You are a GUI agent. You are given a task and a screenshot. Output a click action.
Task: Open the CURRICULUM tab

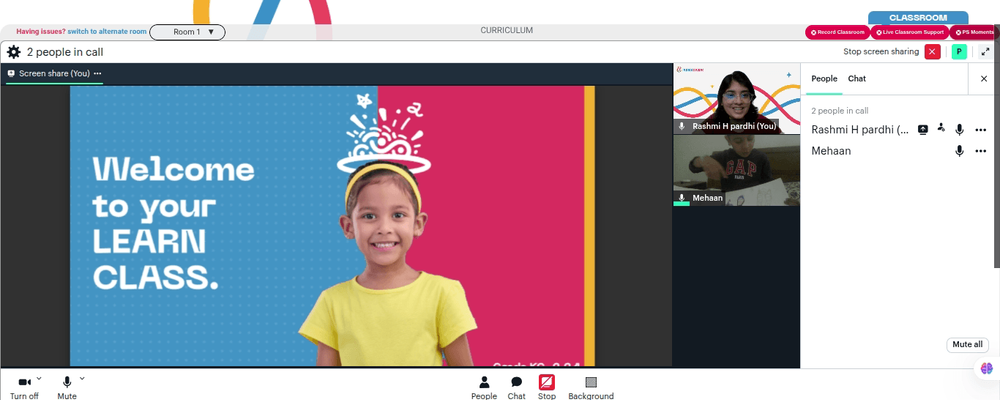point(506,31)
